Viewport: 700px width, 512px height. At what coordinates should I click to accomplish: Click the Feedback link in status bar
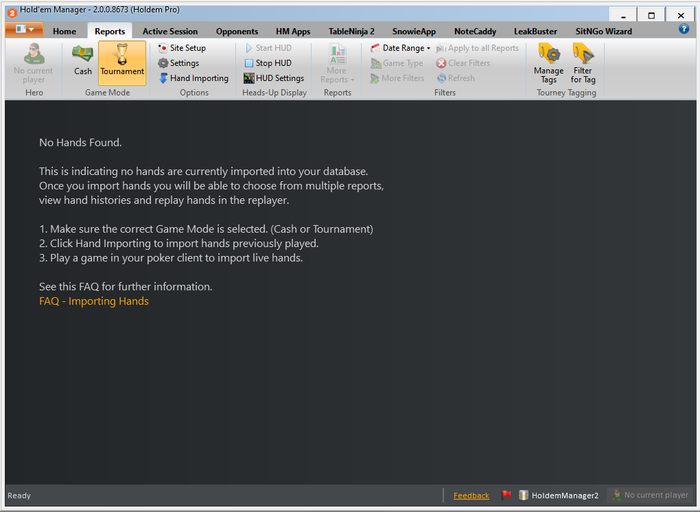pyautogui.click(x=471, y=495)
